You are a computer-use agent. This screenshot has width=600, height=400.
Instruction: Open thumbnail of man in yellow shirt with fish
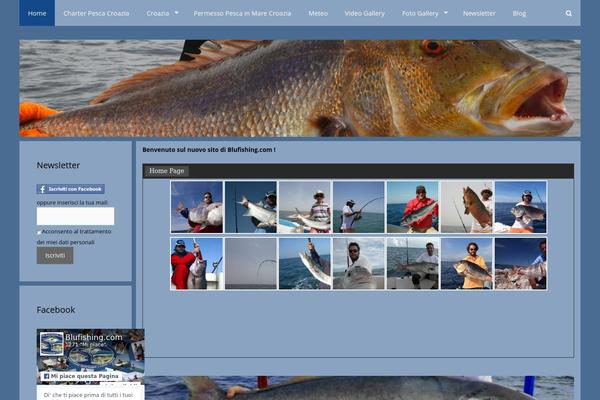(466, 264)
